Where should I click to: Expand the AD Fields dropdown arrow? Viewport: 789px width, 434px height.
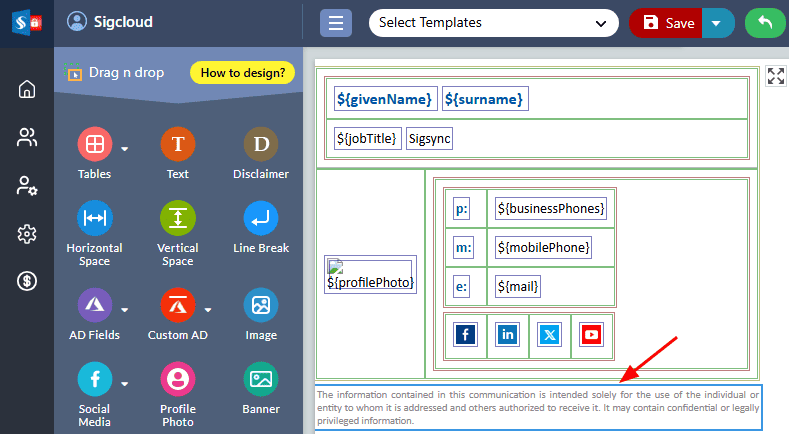[125, 309]
